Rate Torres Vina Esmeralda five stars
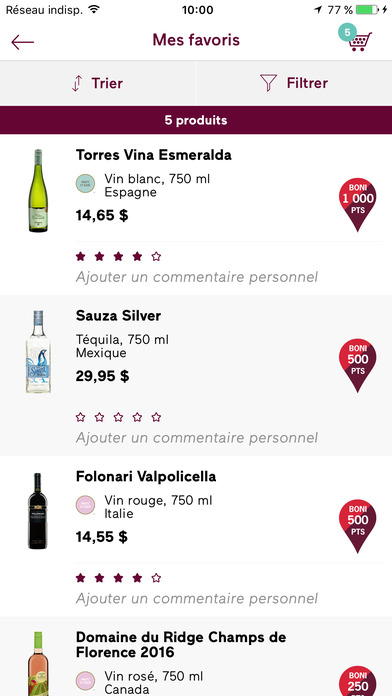Screen dimensions: 392x696 (156, 256)
